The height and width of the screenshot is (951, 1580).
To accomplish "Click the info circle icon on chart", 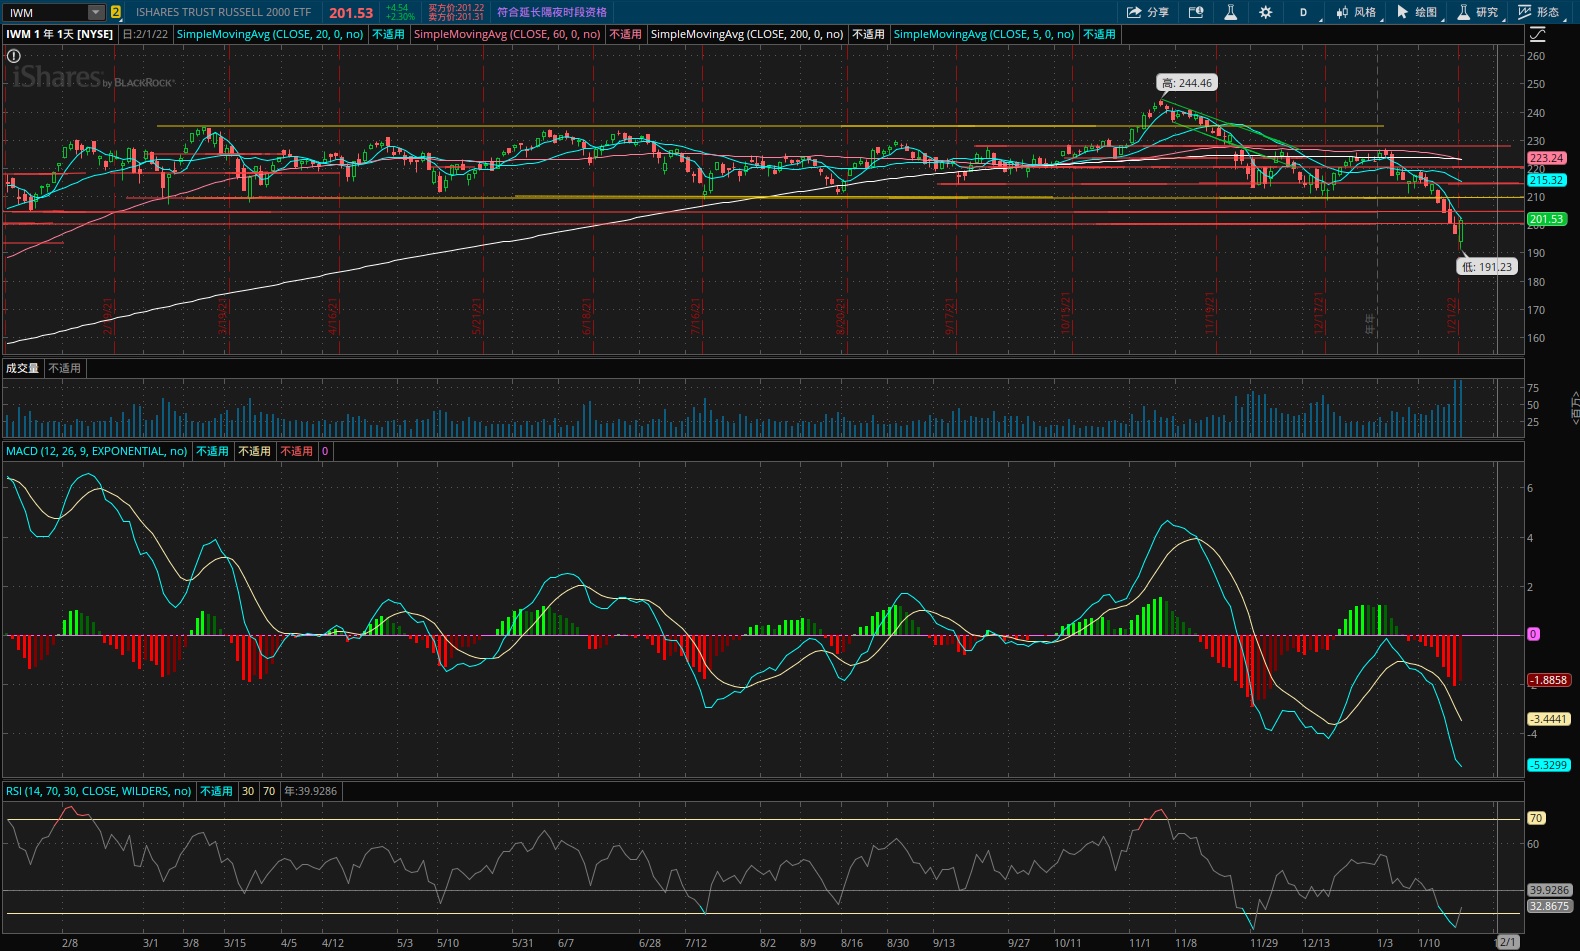I will tap(14, 56).
